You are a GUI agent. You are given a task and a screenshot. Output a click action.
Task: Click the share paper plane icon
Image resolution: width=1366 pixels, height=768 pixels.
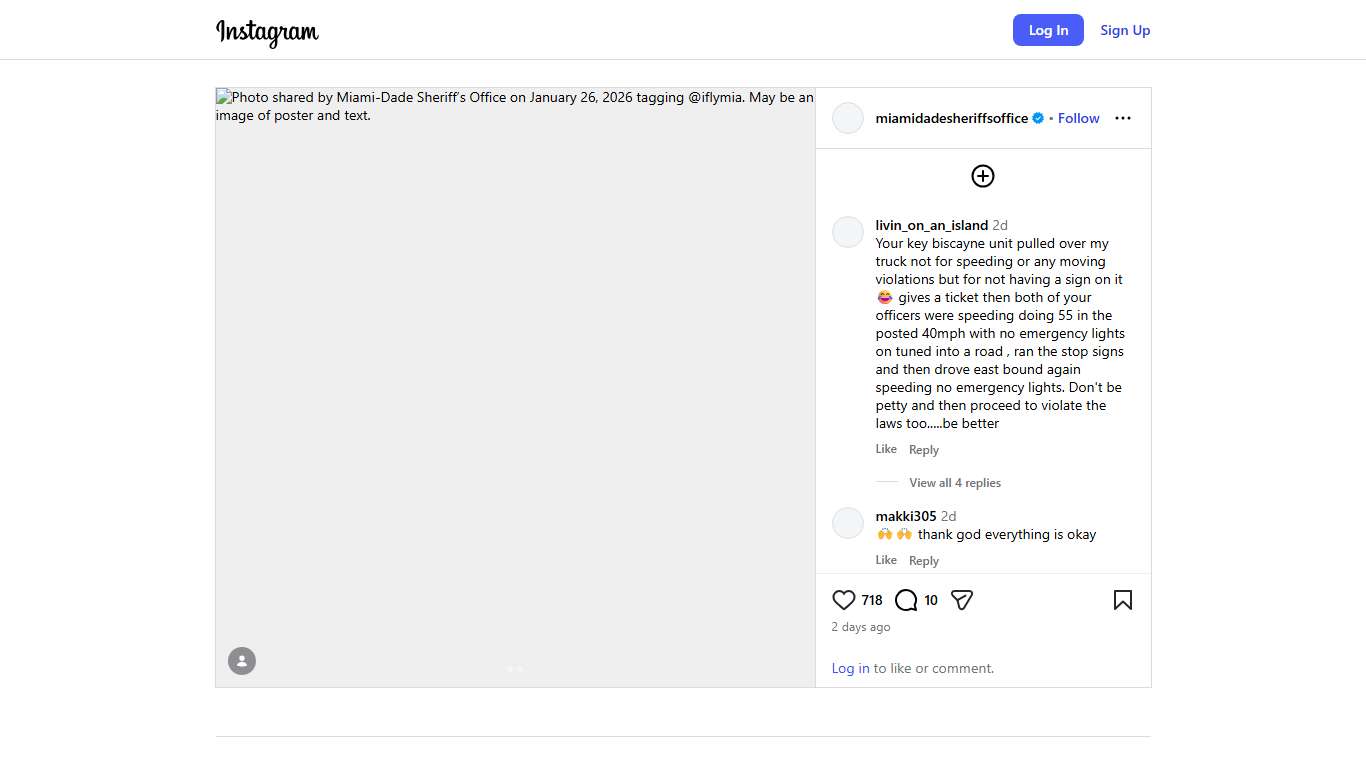pyautogui.click(x=962, y=600)
